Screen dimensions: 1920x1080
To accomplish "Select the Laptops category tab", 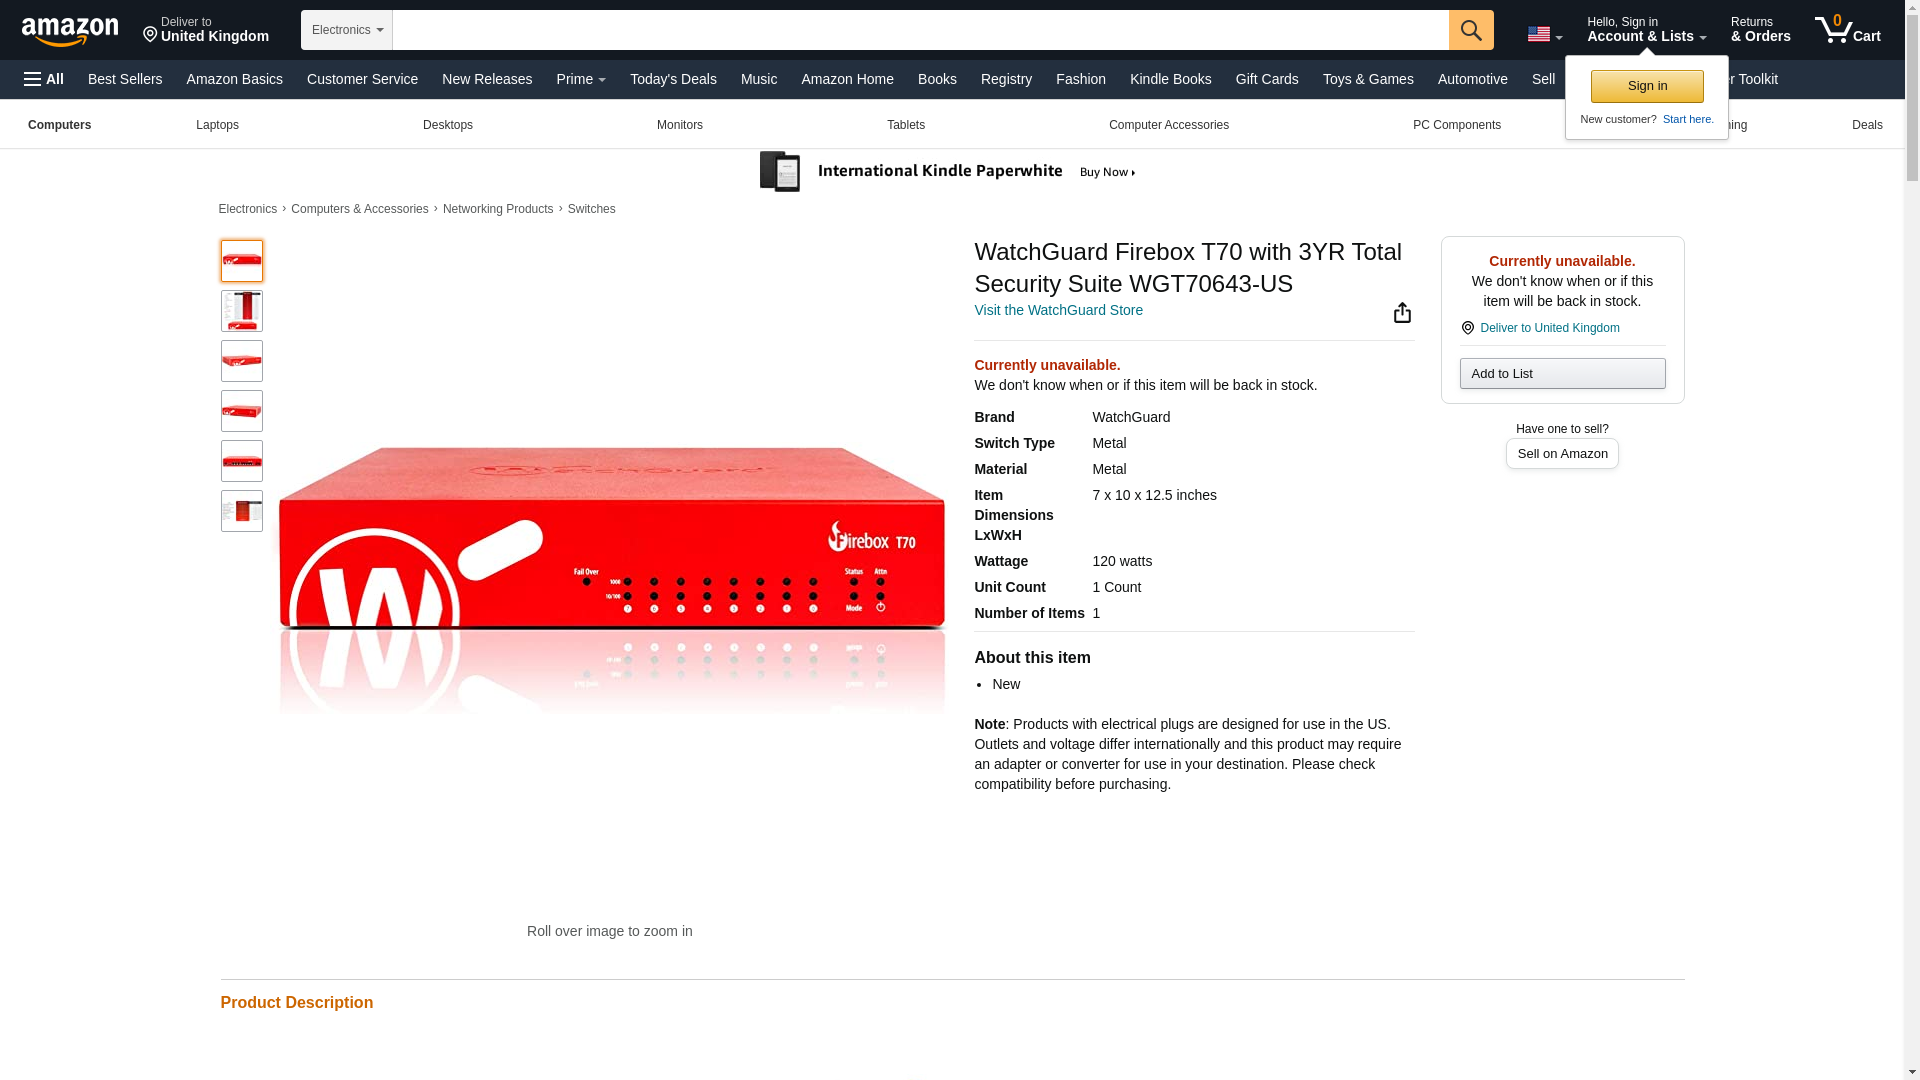I will pos(217,125).
